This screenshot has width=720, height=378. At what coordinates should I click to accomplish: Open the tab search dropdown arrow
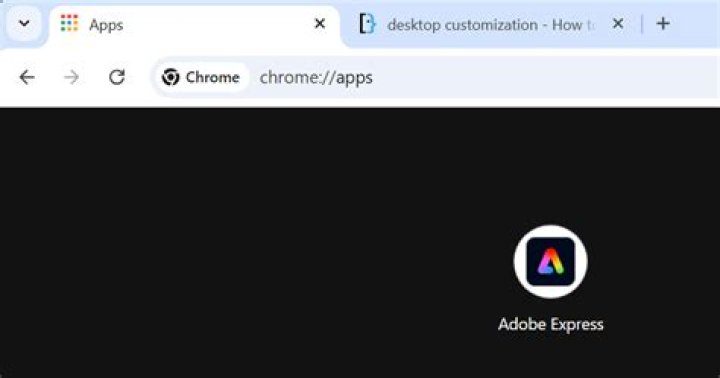(24, 23)
